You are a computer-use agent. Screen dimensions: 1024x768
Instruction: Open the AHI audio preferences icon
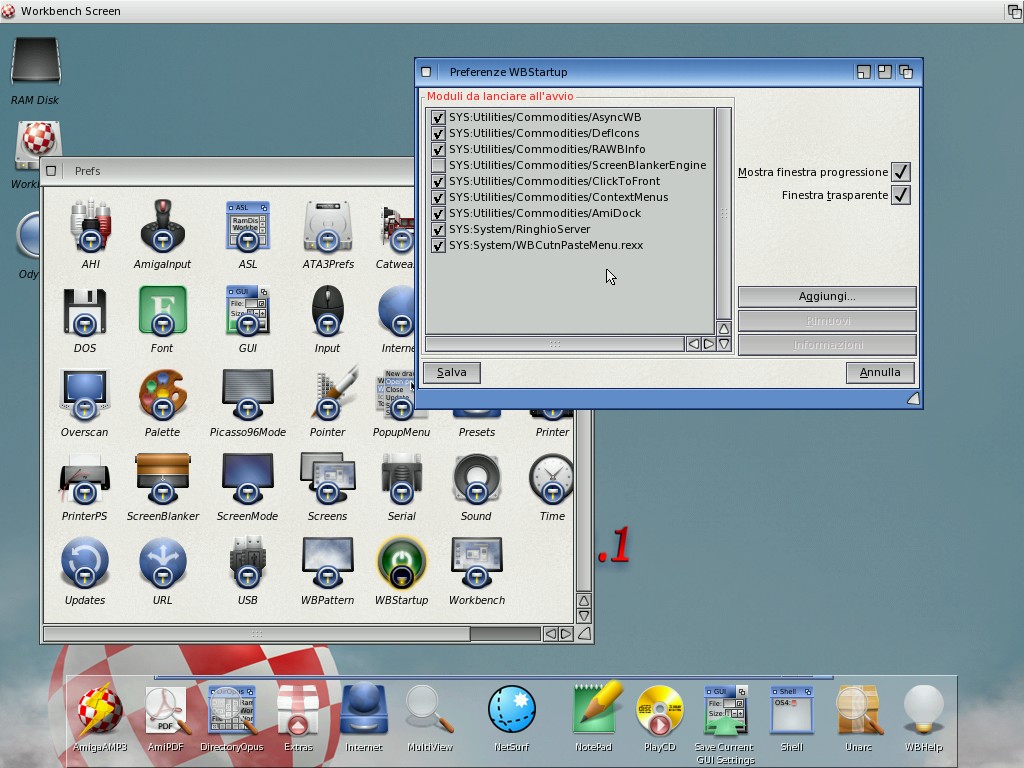[x=90, y=228]
